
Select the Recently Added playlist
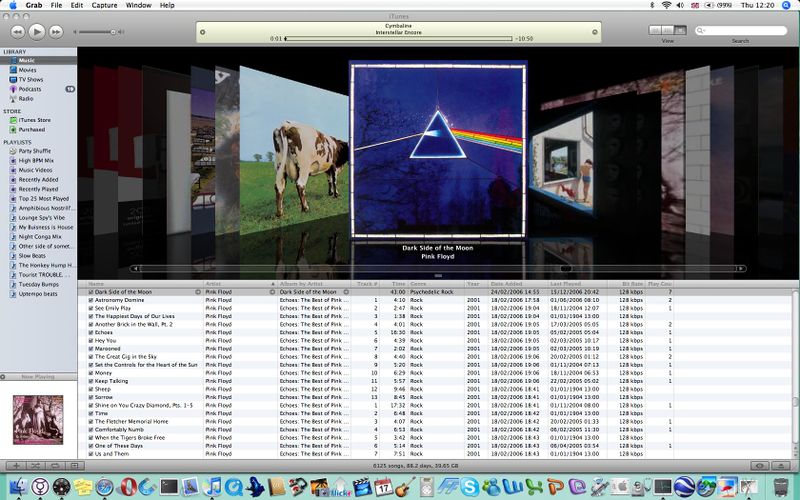(38, 180)
